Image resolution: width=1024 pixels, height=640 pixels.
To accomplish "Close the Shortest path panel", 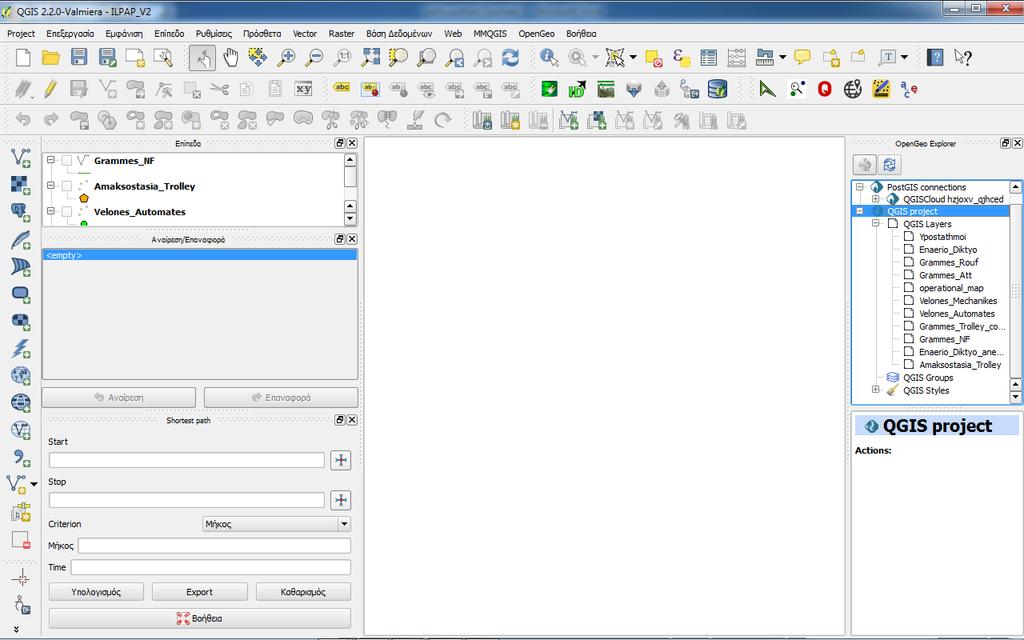I will tap(352, 420).
